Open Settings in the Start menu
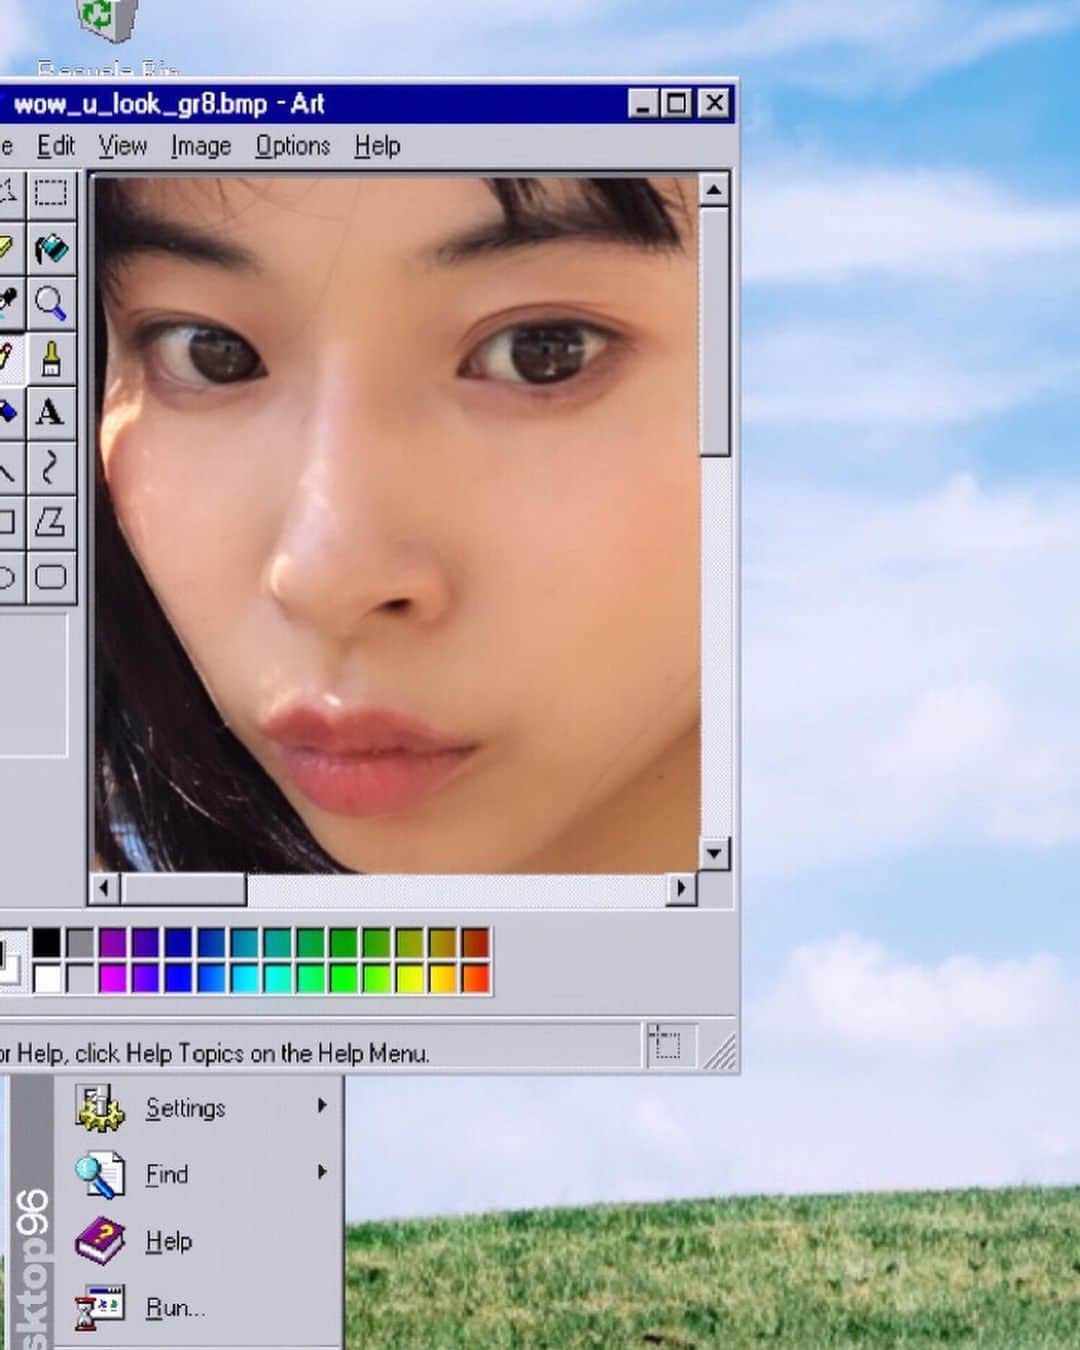Screen dimensions: 1080x1350 point(200,1108)
